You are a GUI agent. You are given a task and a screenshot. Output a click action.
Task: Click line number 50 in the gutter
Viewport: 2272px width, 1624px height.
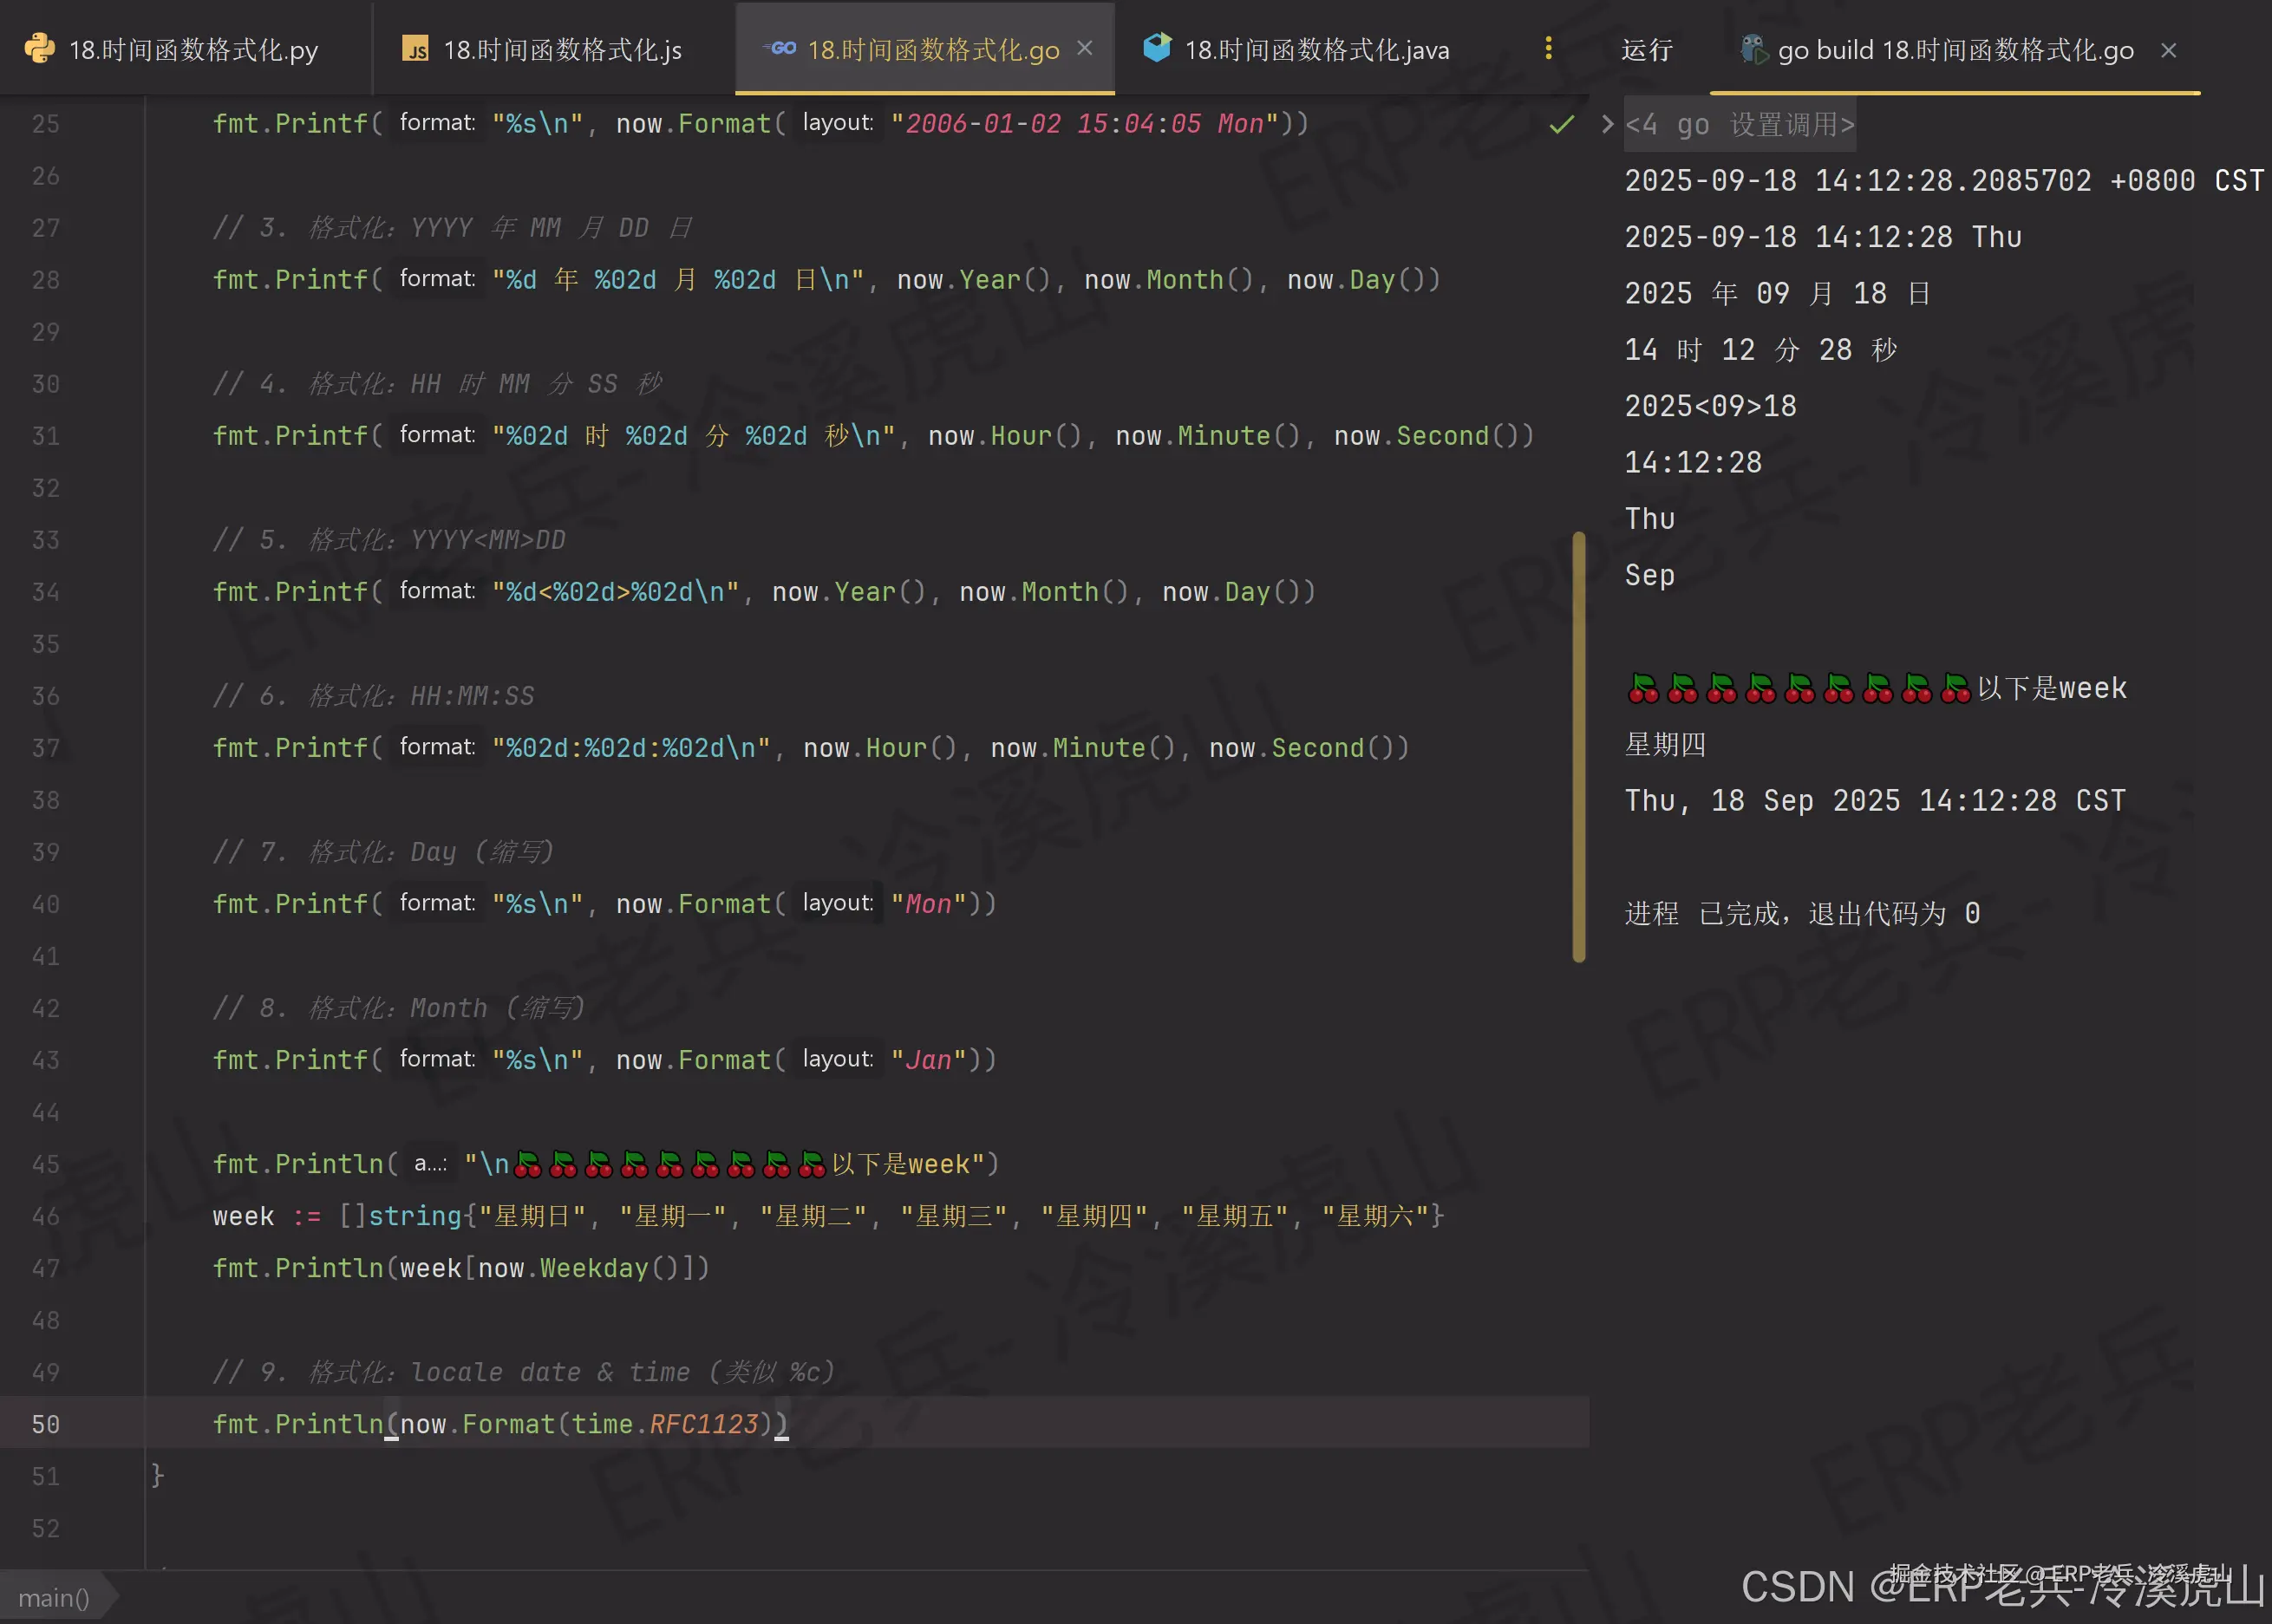(x=45, y=1424)
